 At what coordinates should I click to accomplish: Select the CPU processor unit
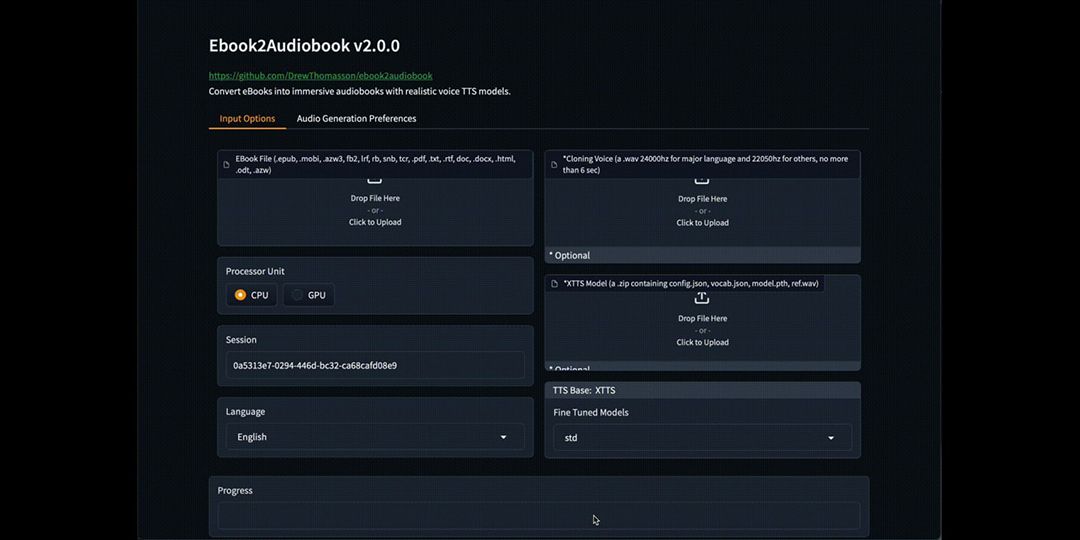pyautogui.click(x=251, y=295)
